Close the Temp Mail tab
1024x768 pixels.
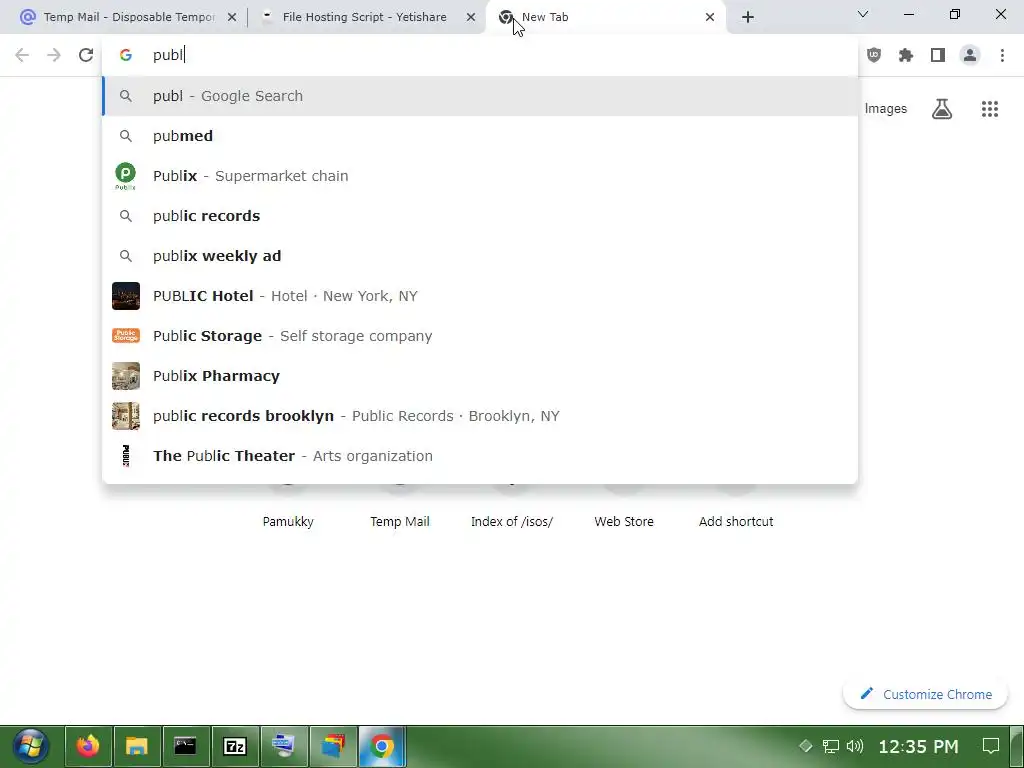[x=232, y=17]
